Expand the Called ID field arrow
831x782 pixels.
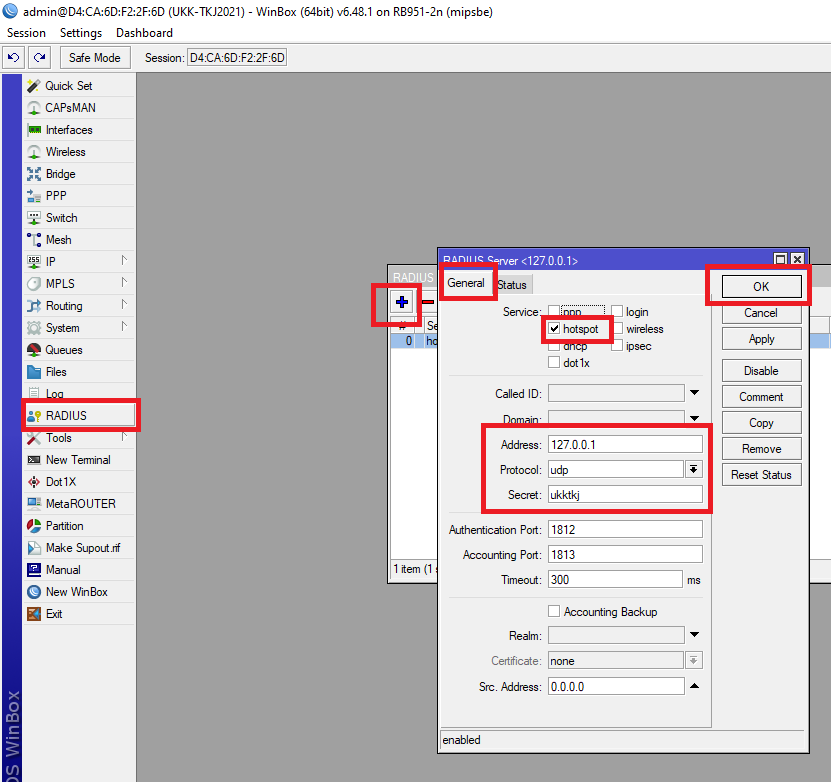coord(694,393)
